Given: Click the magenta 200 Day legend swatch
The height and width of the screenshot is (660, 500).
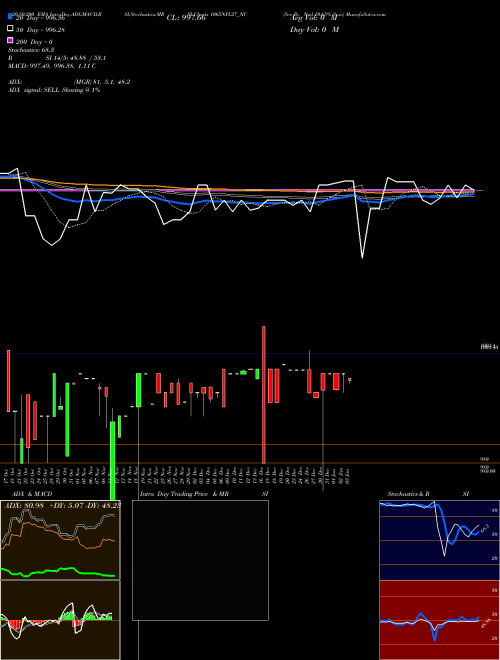Looking at the screenshot, I should point(10,40).
